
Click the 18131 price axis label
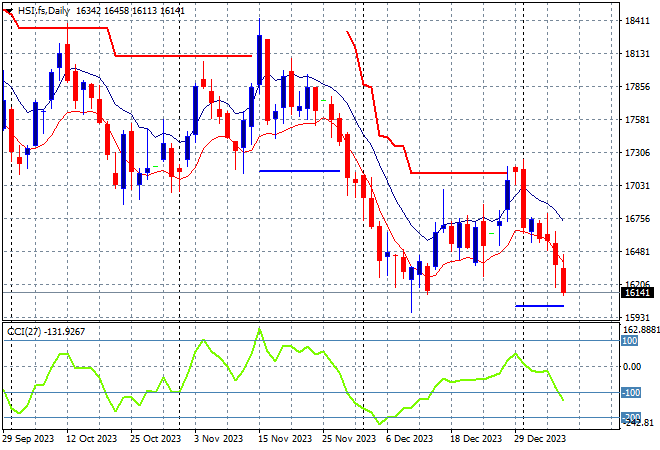[637, 54]
